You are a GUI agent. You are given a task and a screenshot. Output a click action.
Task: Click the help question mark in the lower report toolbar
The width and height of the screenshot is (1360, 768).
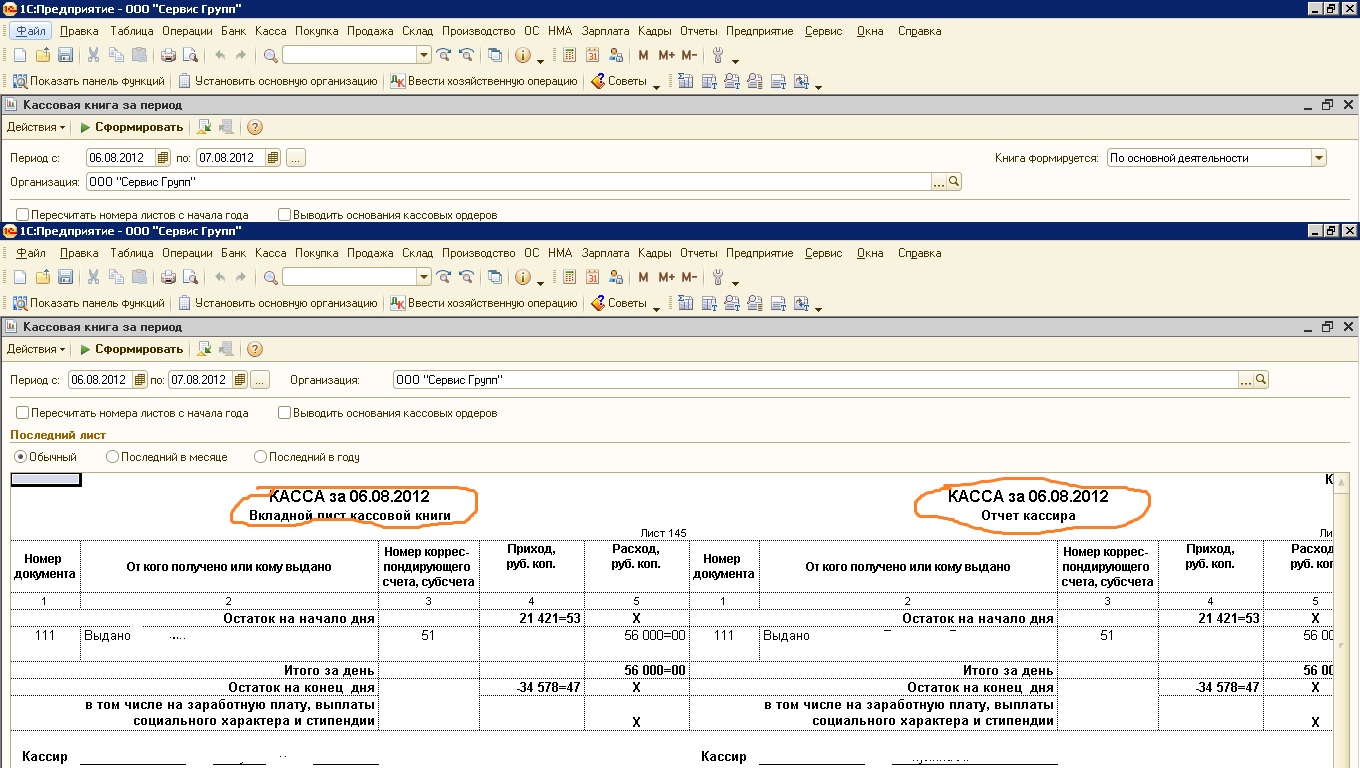[x=254, y=349]
